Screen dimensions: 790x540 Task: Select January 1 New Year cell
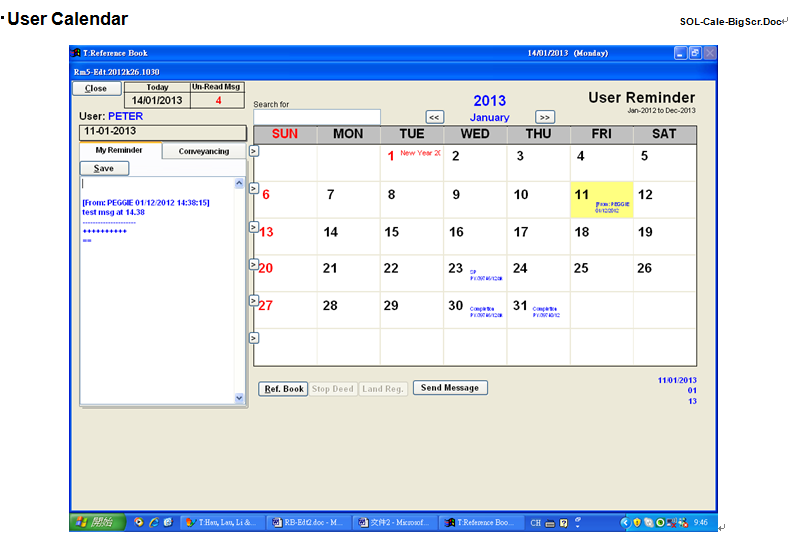[x=412, y=162]
